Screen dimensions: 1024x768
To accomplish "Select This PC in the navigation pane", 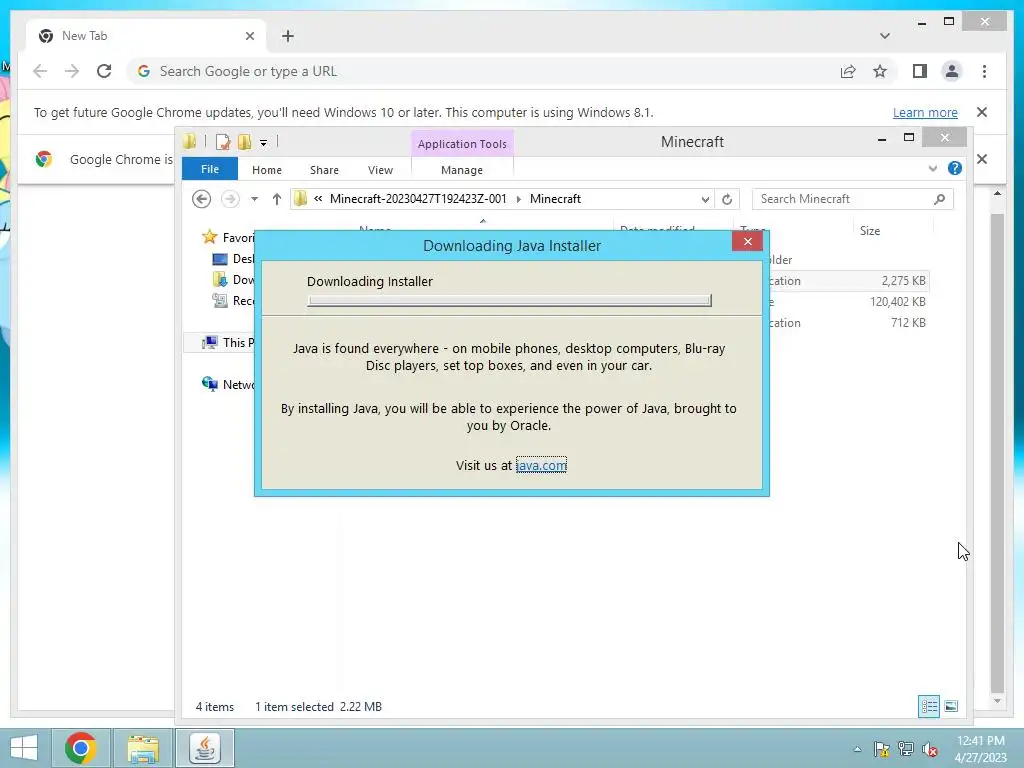I will (229, 342).
